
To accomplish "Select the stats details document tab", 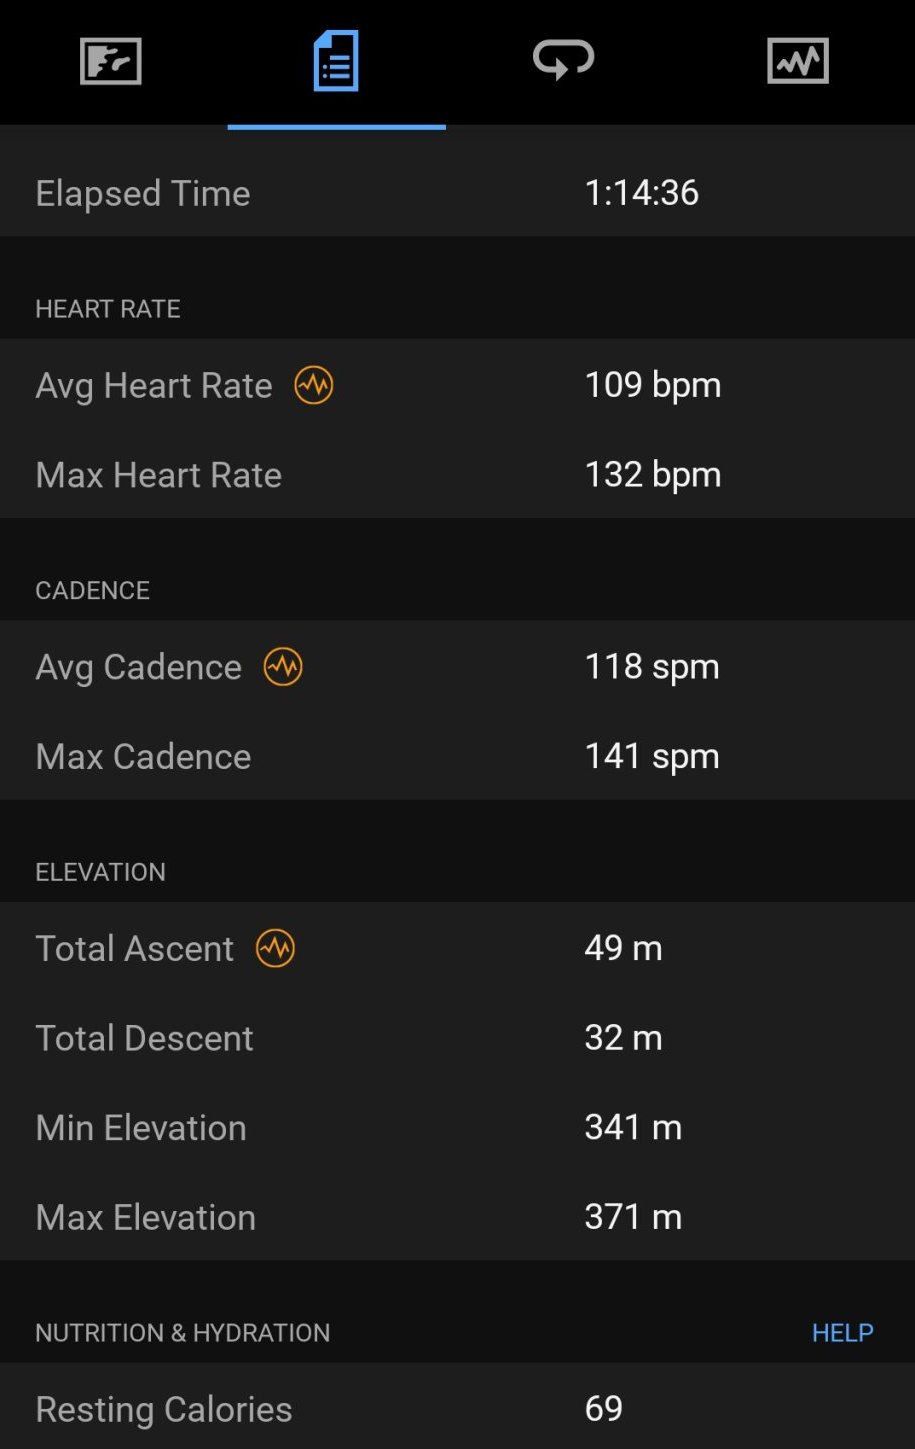I will coord(336,62).
